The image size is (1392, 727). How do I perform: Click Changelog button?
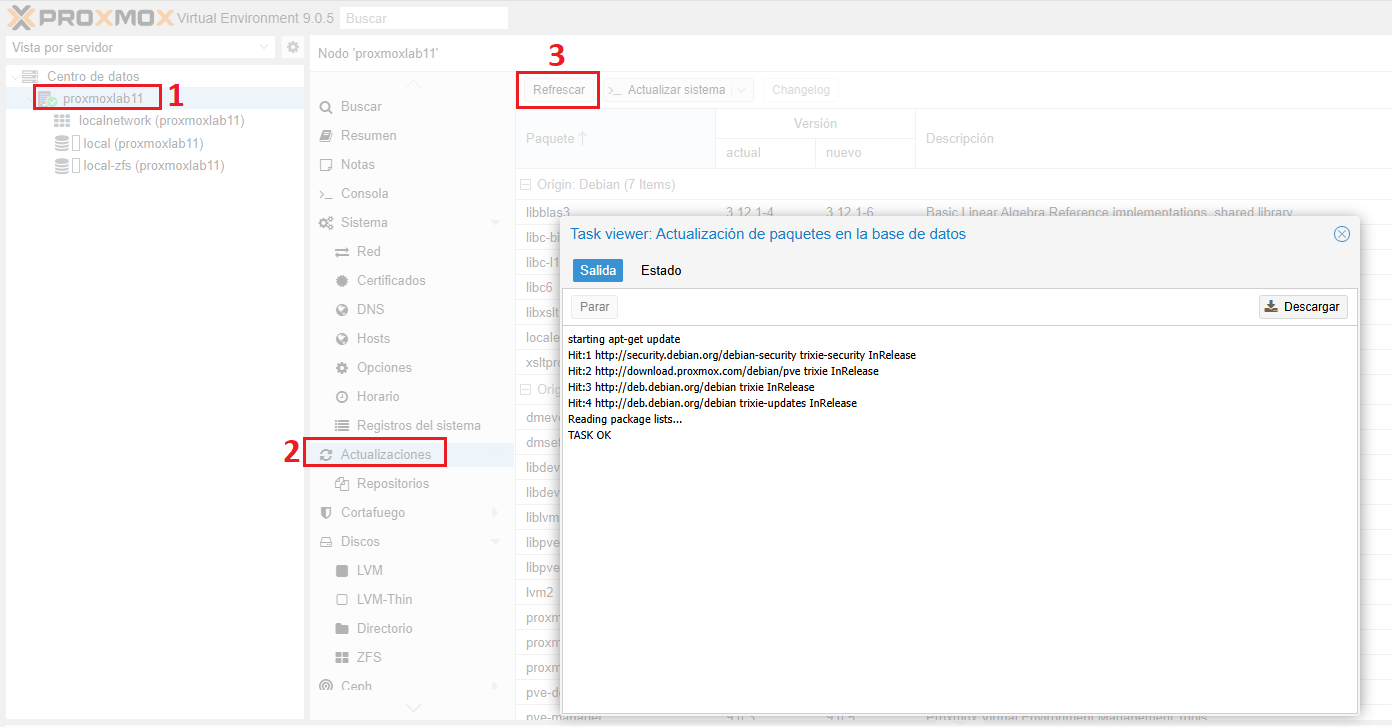point(801,90)
